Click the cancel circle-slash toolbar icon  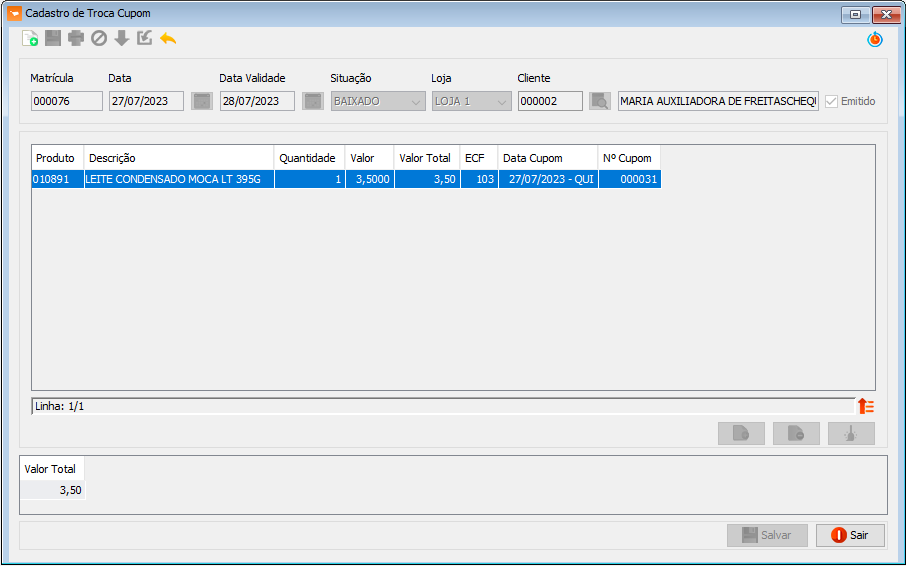pos(99,39)
